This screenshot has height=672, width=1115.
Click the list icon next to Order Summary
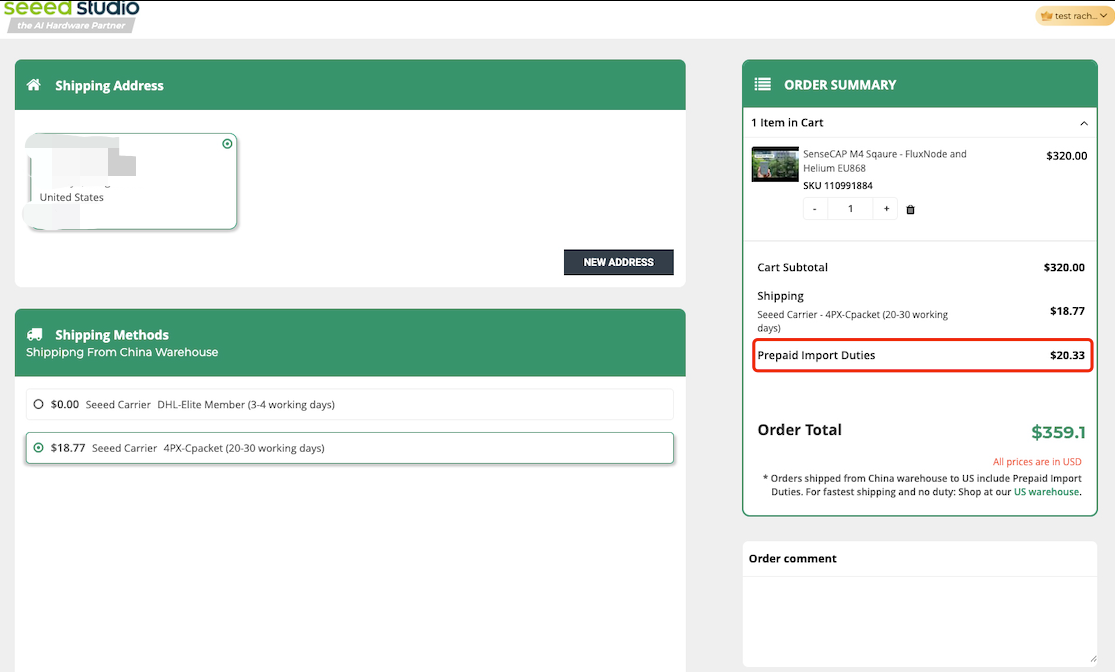tap(763, 85)
